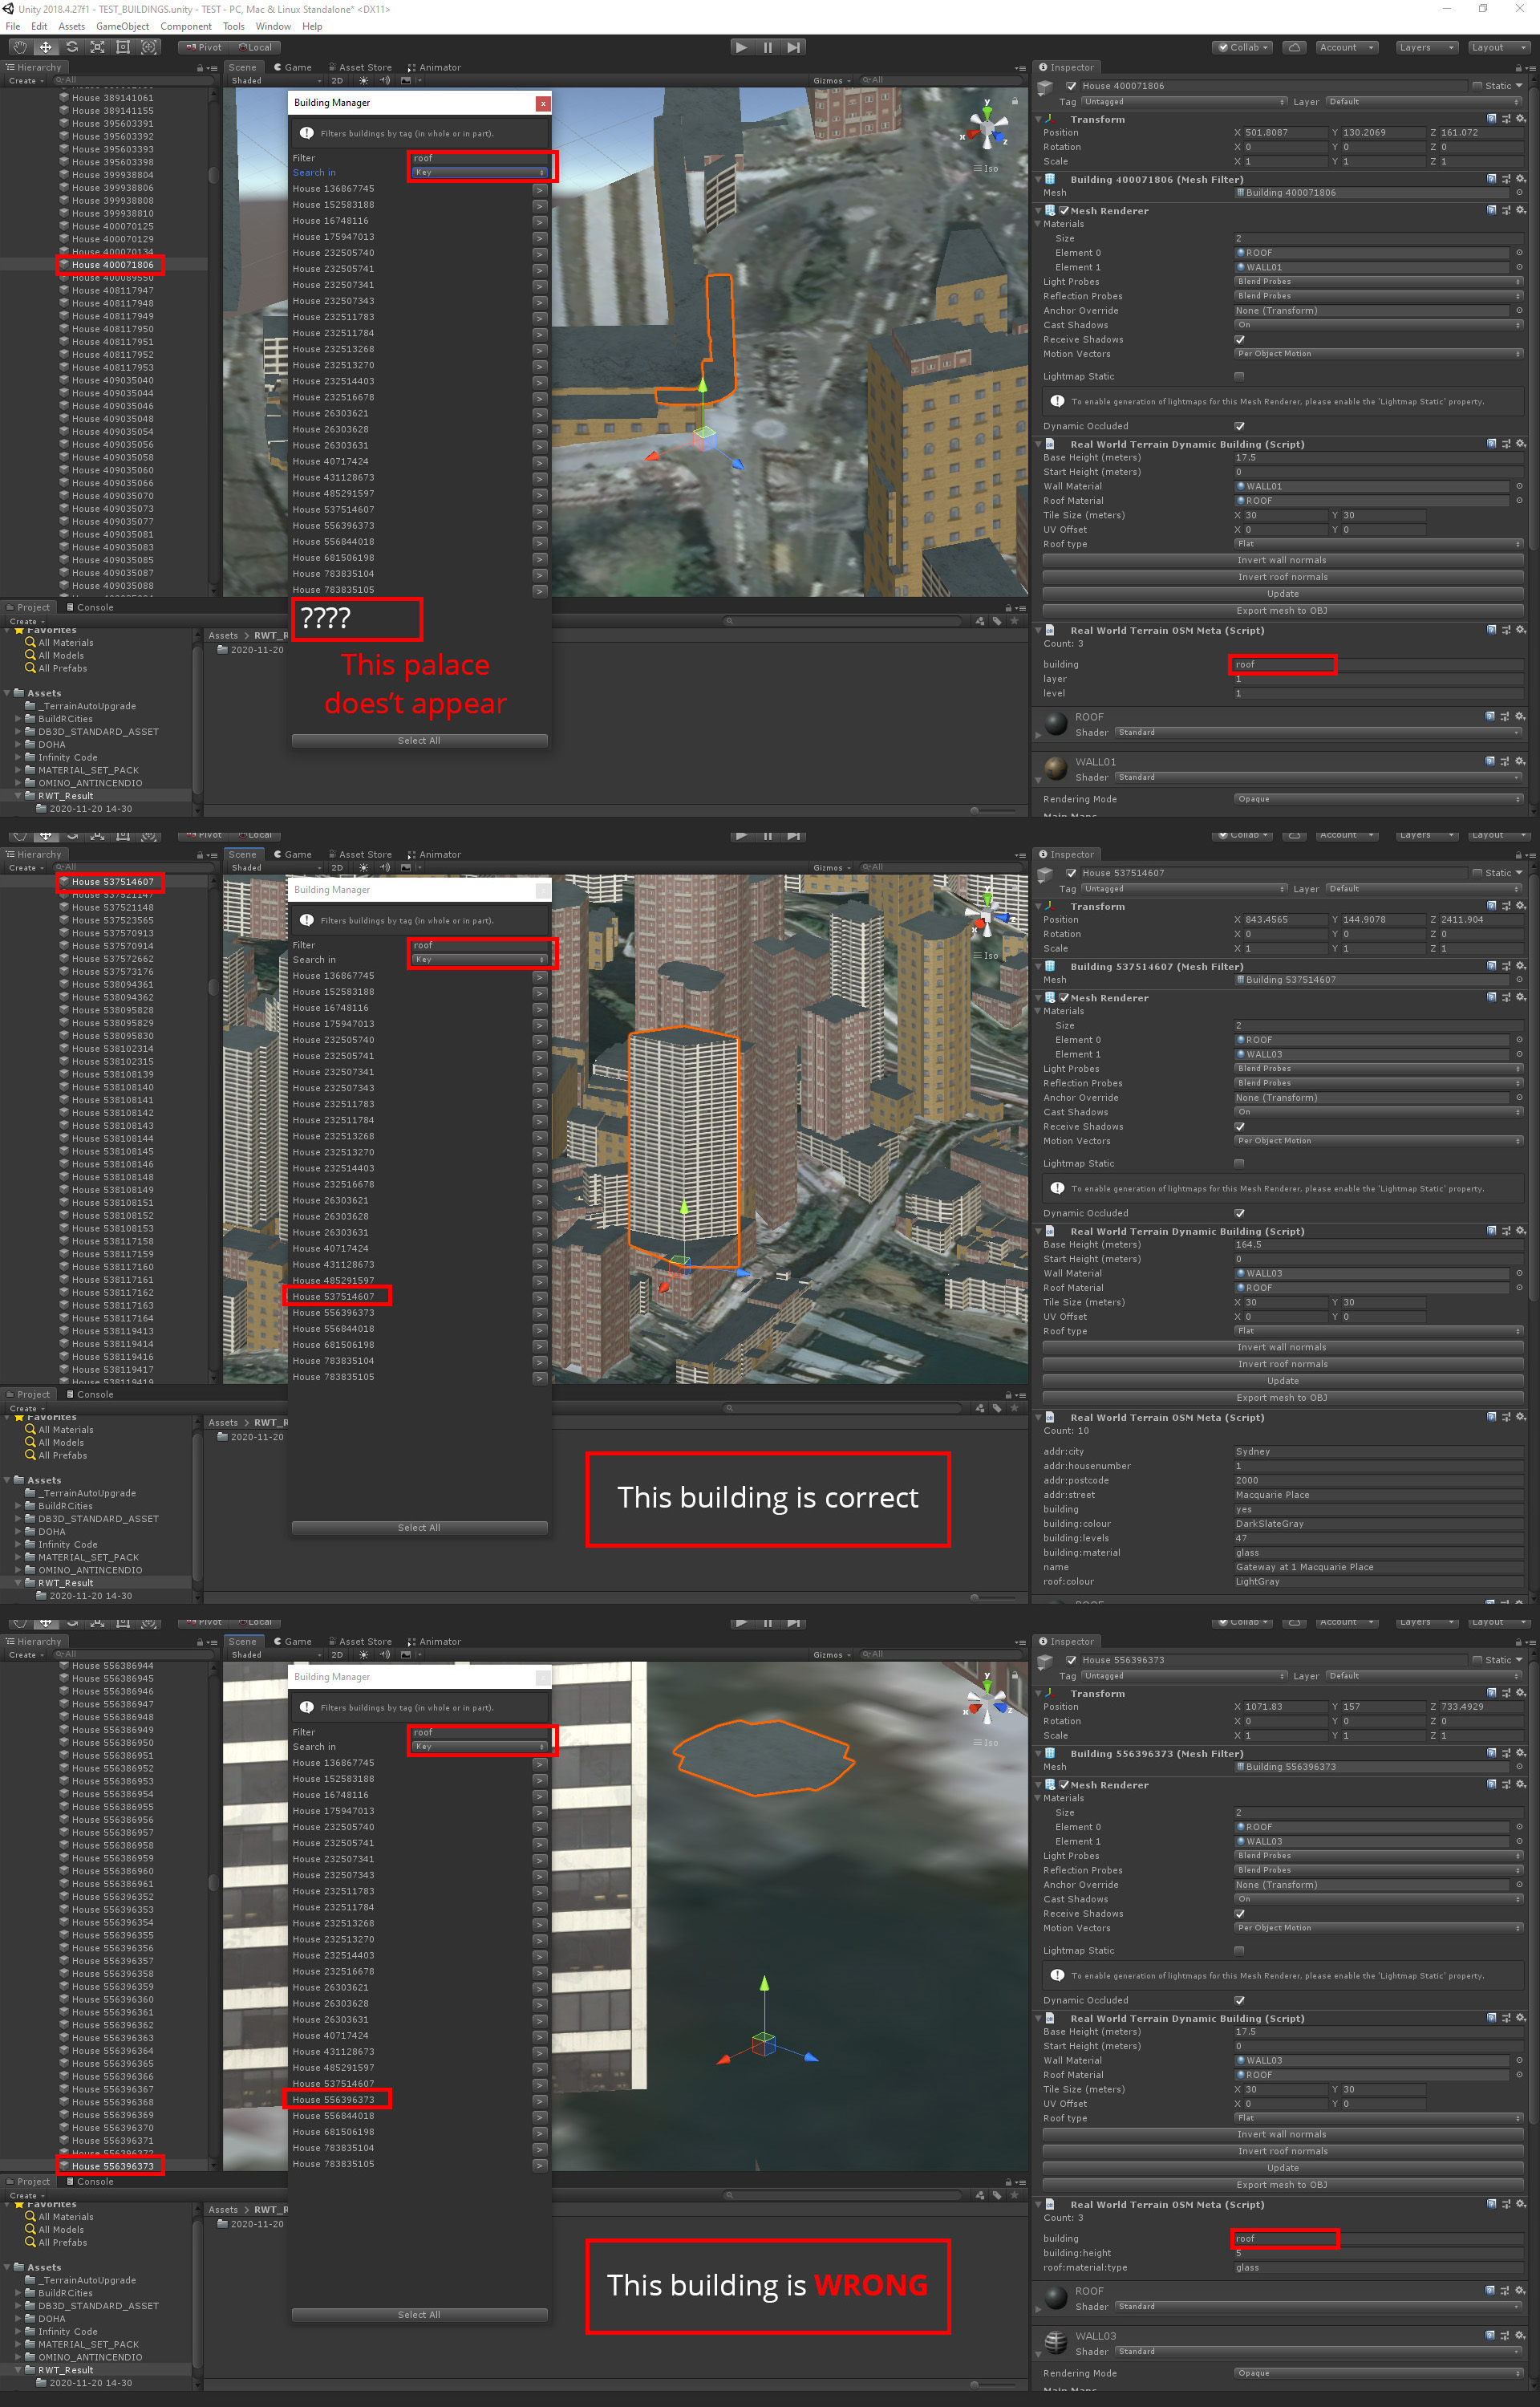
Task: Open the cloud Services icon beside Collab
Action: point(1294,47)
